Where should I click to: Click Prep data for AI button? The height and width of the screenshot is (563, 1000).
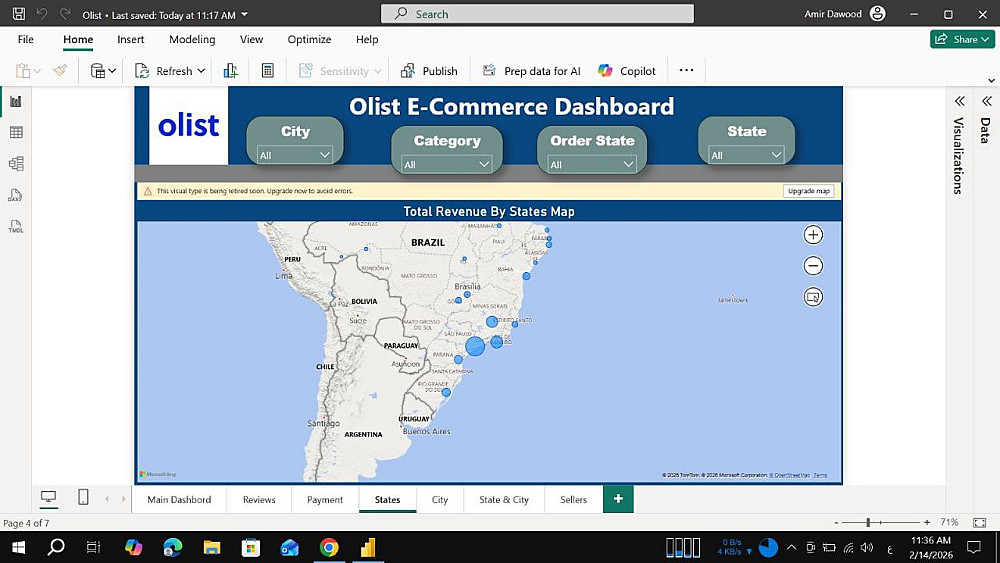pos(531,71)
